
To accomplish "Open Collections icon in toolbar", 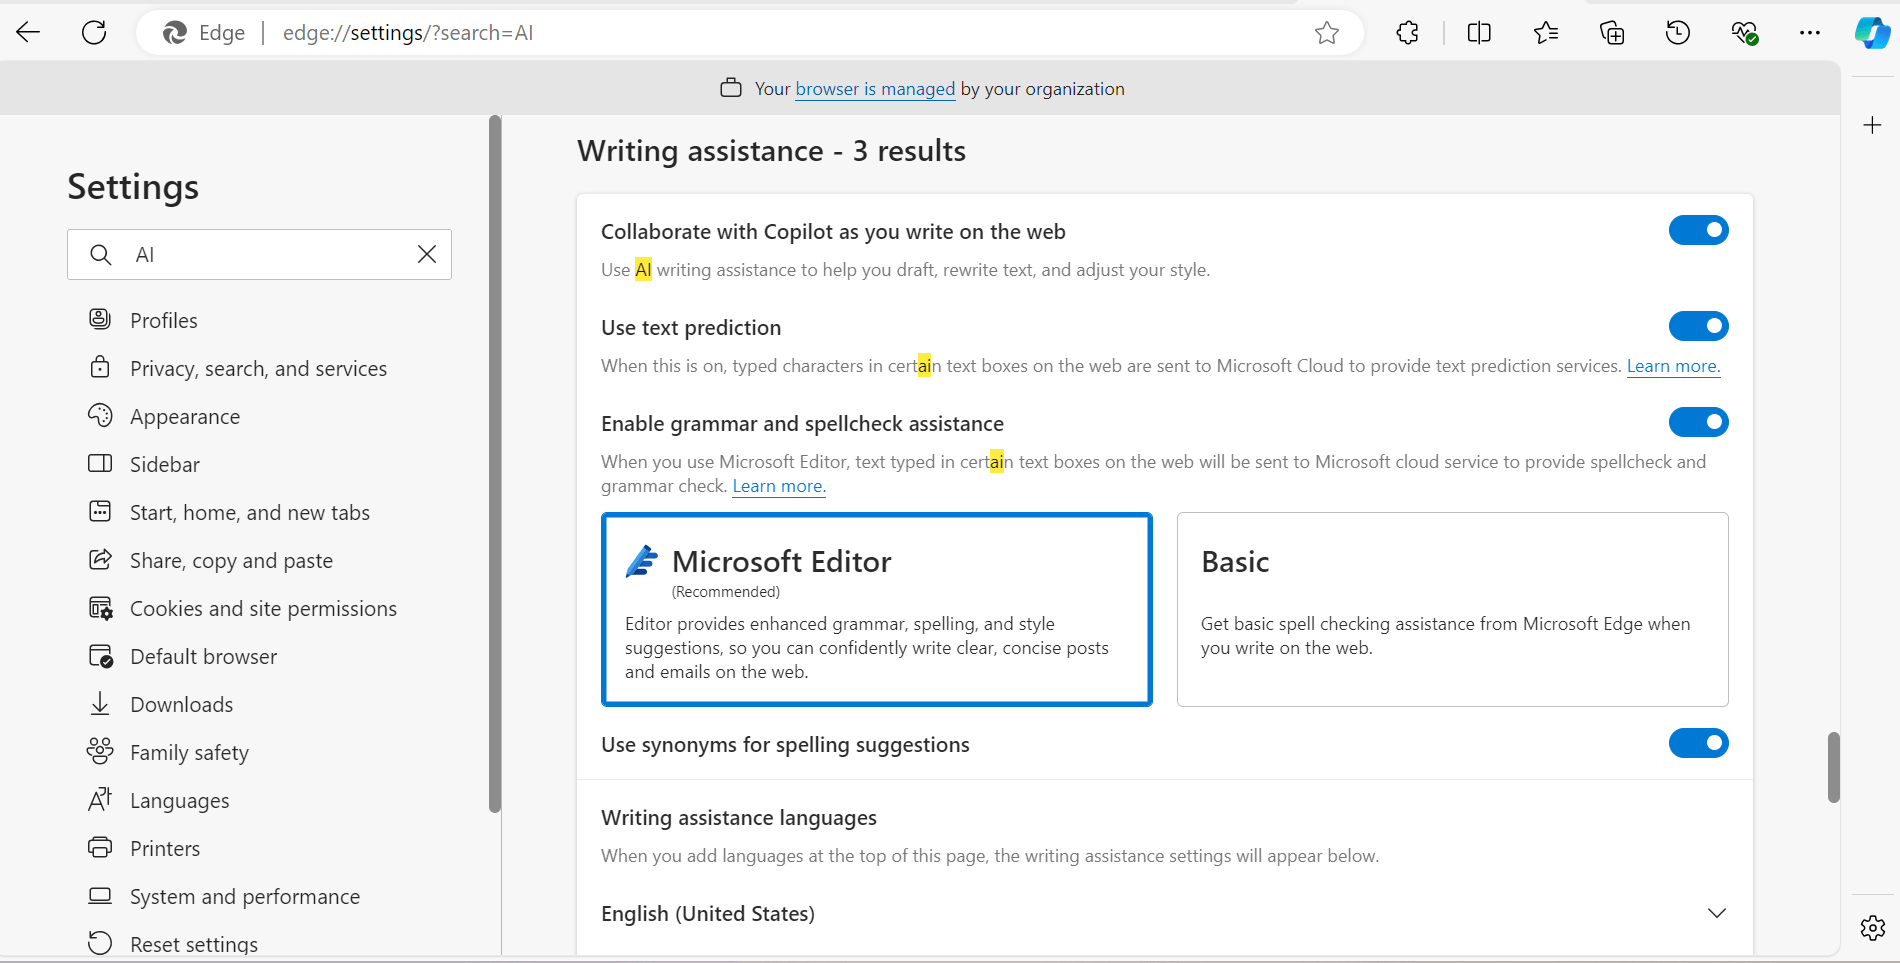I will coord(1612,33).
